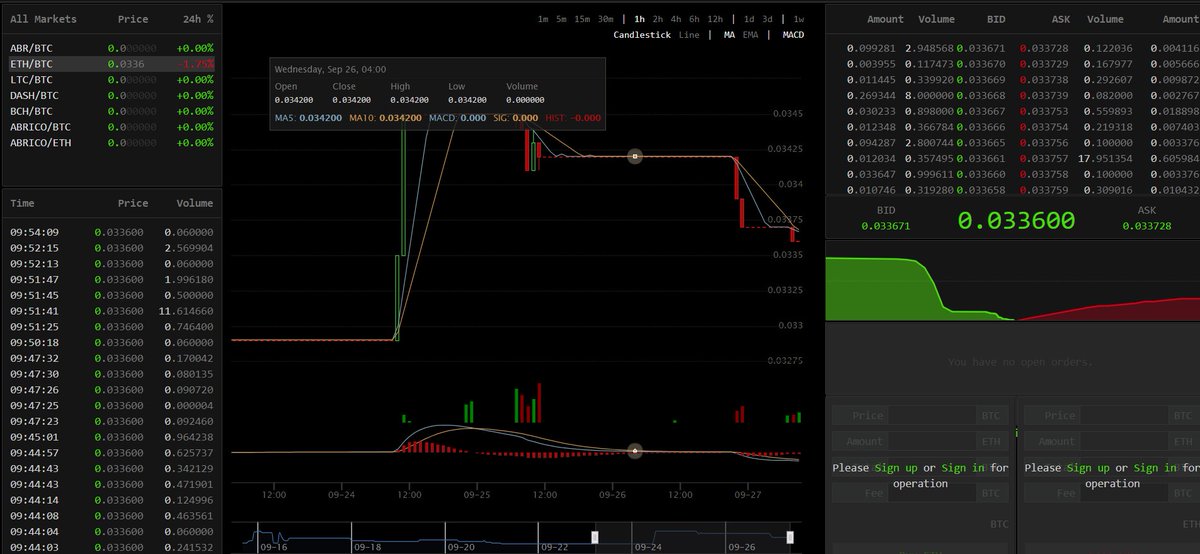
Task: Open the DASH/BTC market
Action: (x=111, y=95)
